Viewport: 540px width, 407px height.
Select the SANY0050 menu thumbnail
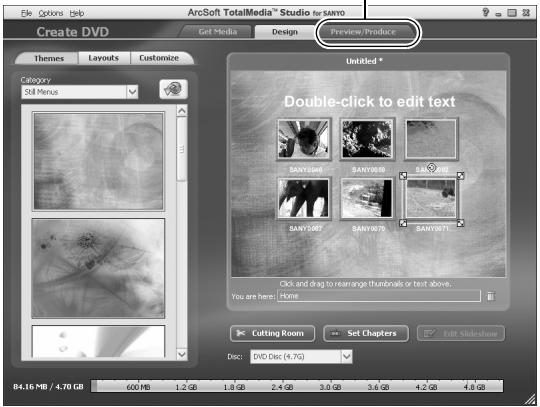(367, 139)
